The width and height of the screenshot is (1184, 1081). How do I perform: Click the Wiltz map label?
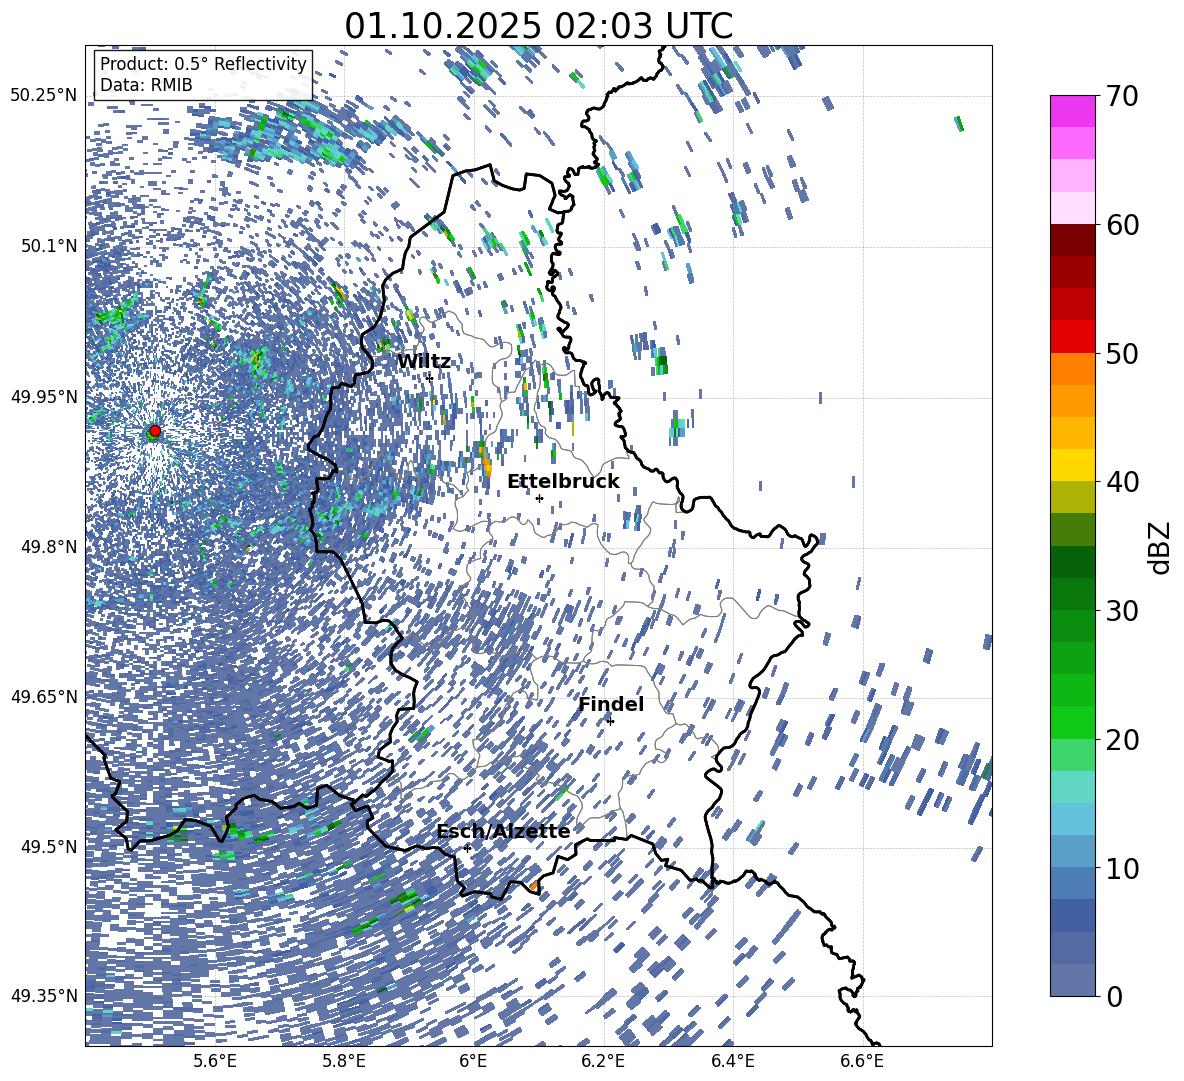pos(423,361)
